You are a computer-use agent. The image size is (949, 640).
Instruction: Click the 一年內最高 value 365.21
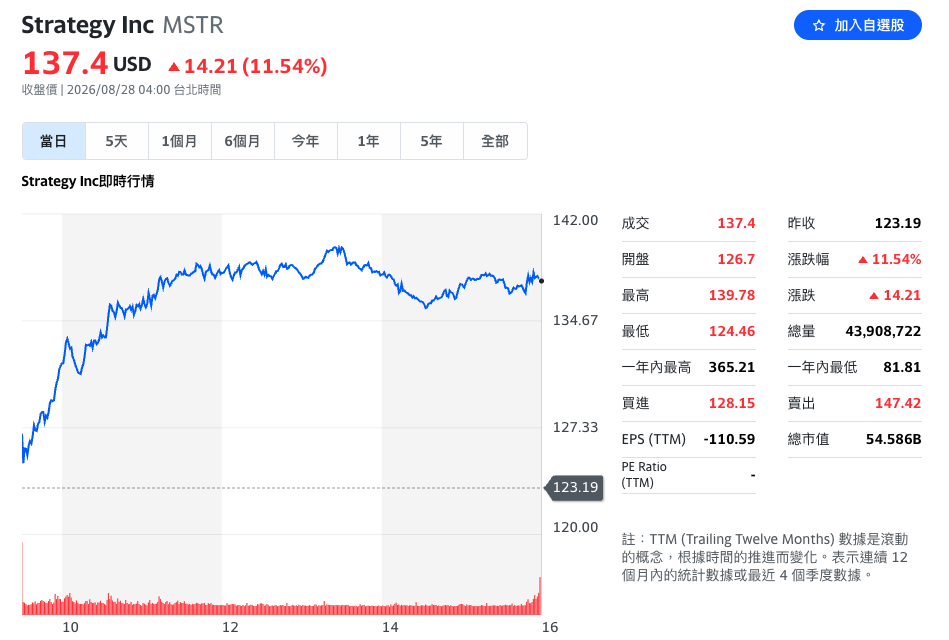click(732, 368)
